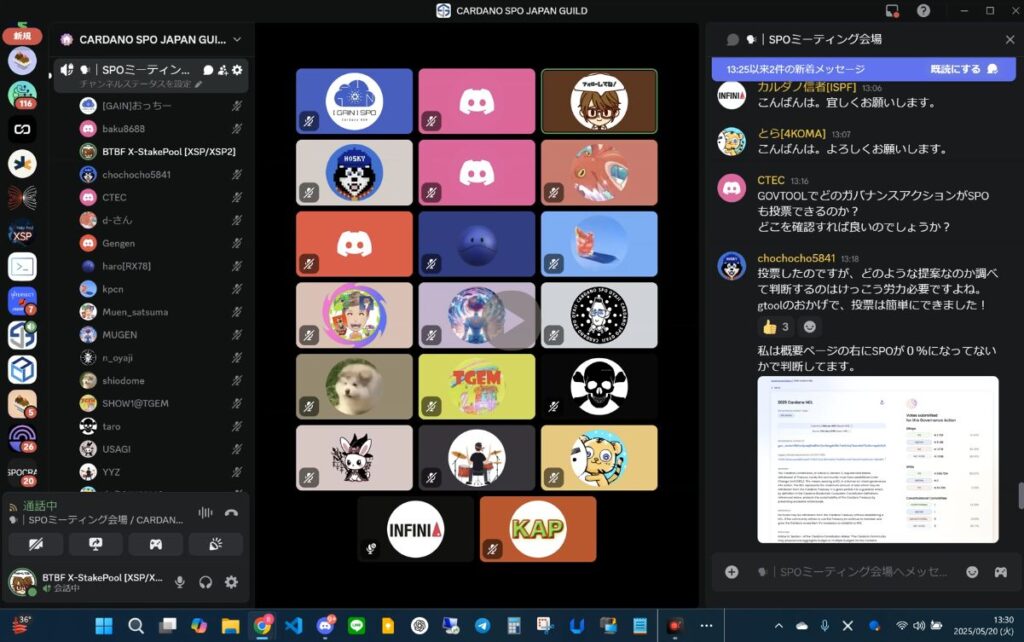Toggle microphone mute in user panel
This screenshot has width=1024, height=642.
180,582
